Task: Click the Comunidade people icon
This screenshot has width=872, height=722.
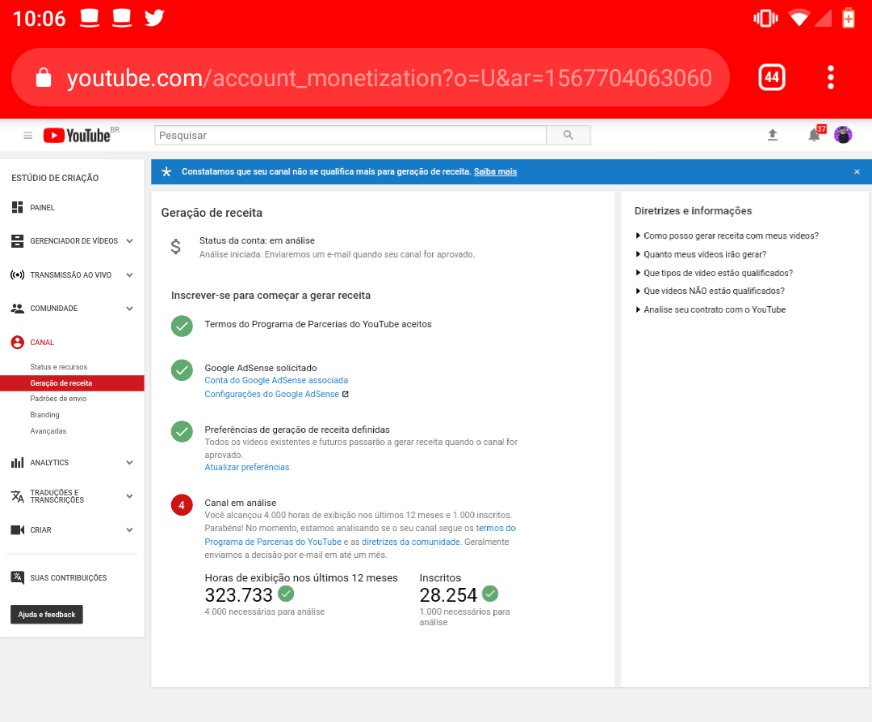Action: (17, 308)
